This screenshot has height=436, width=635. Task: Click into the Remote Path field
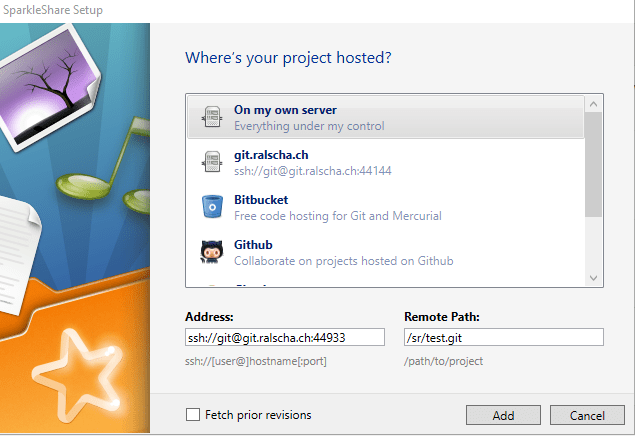click(x=503, y=337)
